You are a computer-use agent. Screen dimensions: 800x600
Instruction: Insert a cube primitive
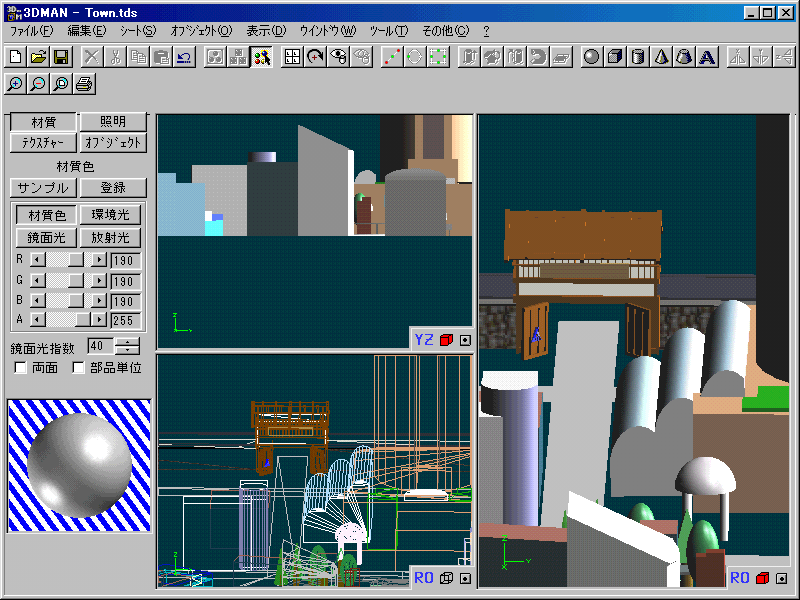tap(615, 57)
